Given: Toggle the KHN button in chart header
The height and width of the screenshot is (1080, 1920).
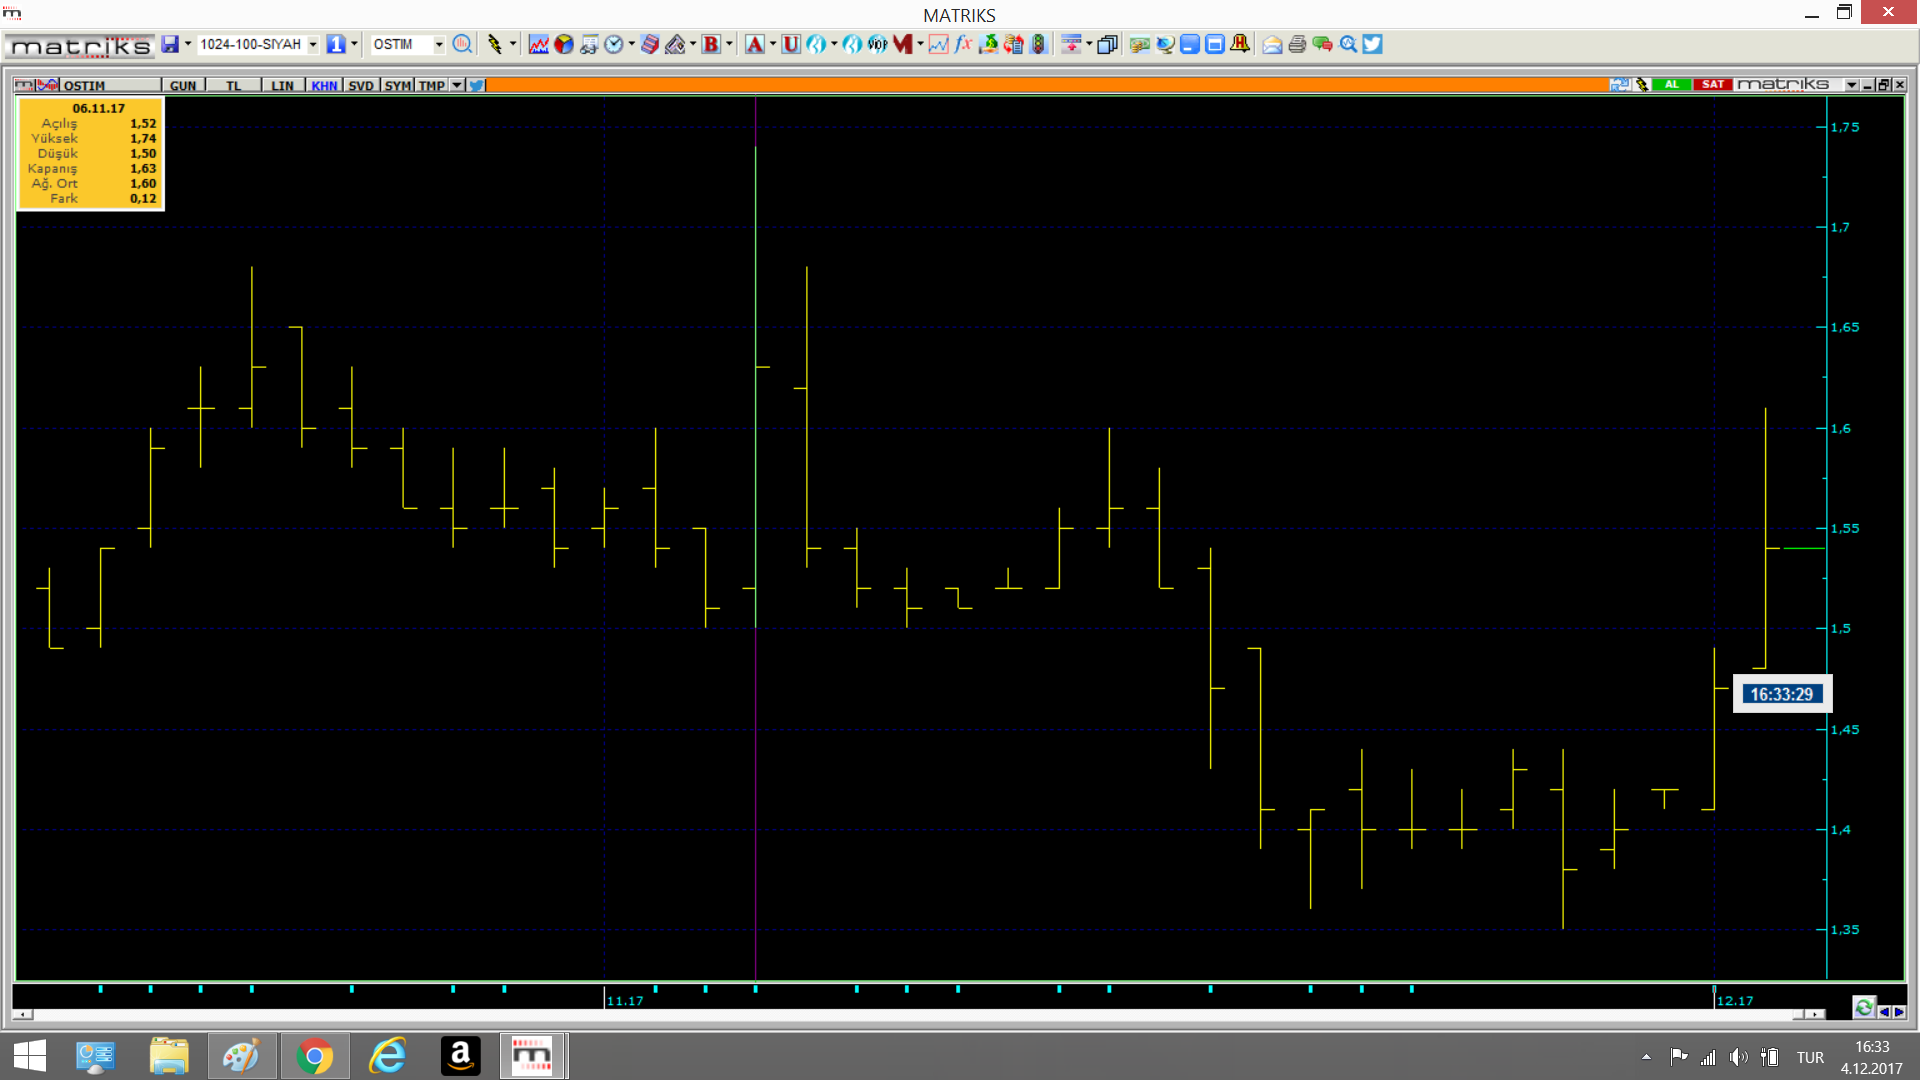Looking at the screenshot, I should pos(324,85).
